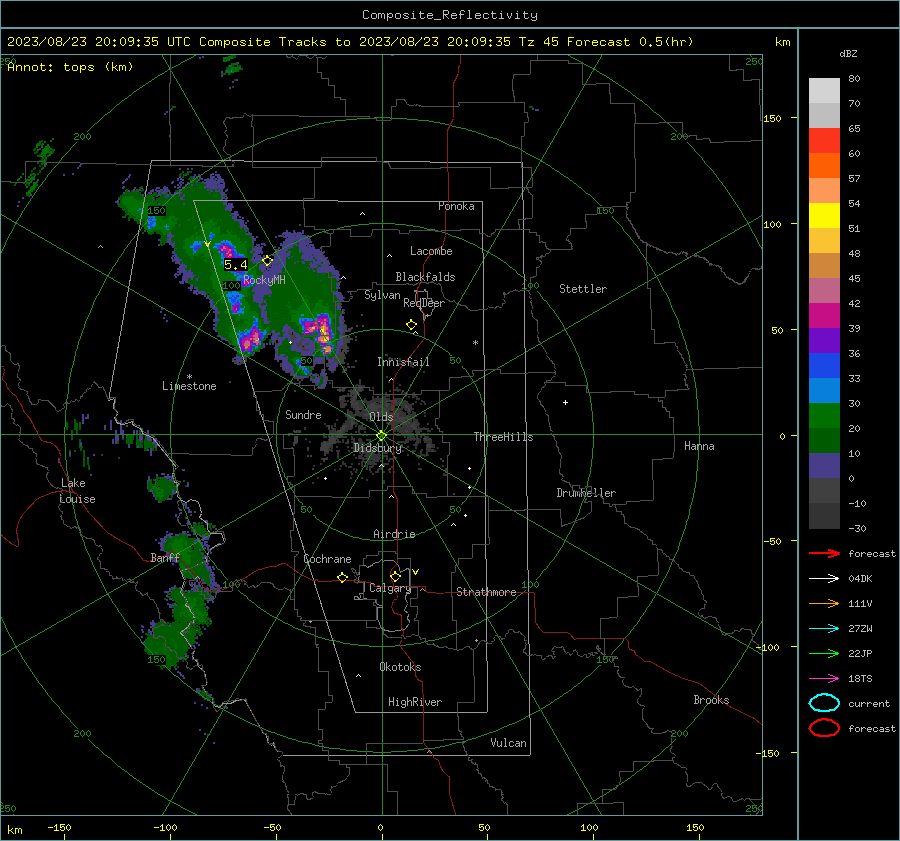
Task: Click the RedDeer label on the map
Action: [x=424, y=303]
